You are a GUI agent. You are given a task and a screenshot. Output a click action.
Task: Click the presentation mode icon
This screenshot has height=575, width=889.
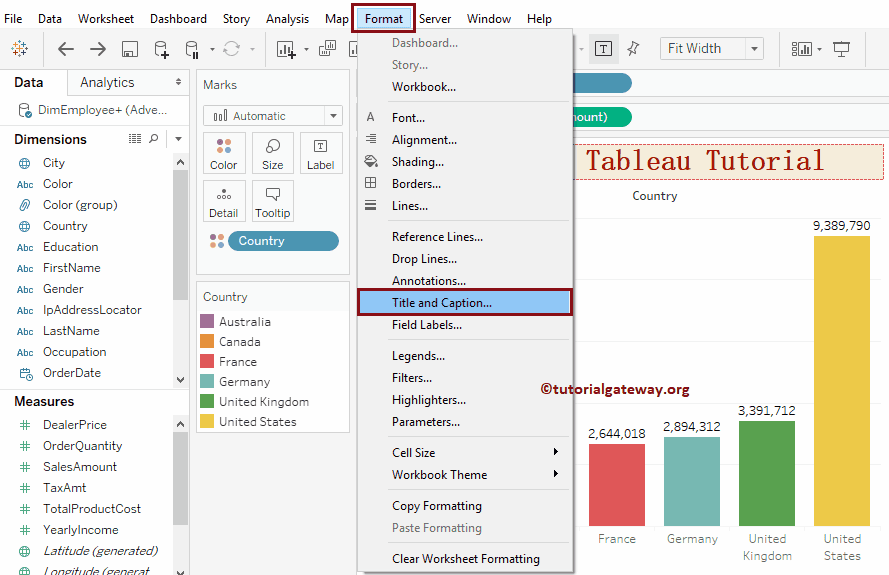pyautogui.click(x=841, y=49)
